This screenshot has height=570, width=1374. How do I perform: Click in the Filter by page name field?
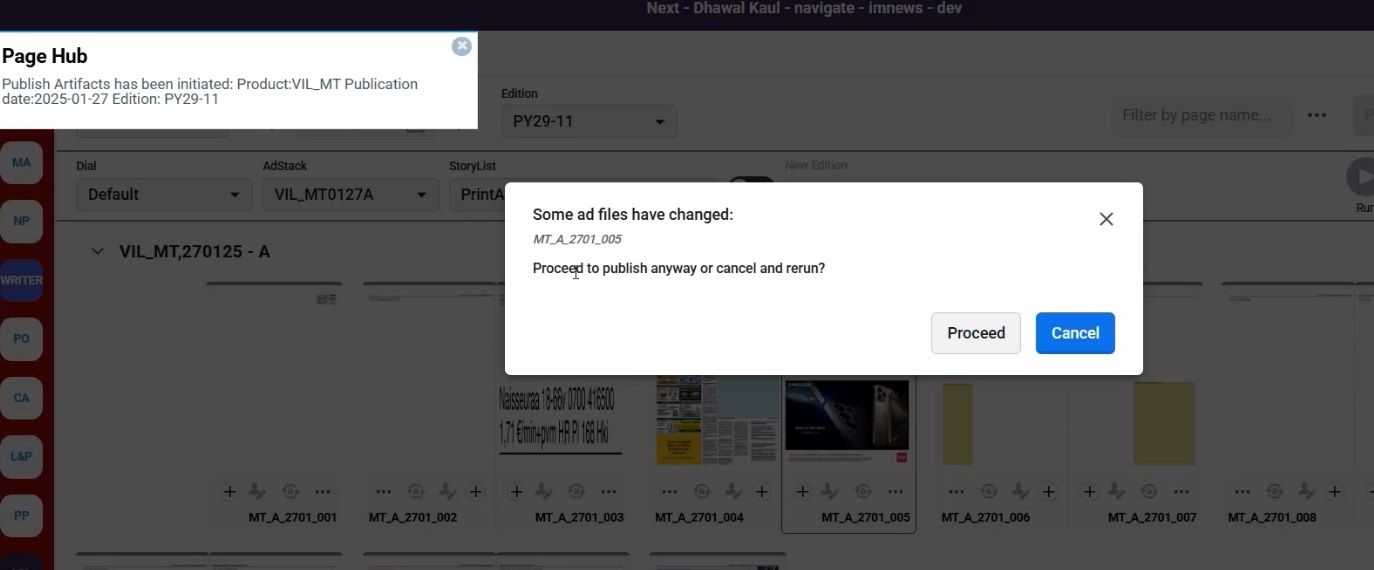pos(1202,115)
